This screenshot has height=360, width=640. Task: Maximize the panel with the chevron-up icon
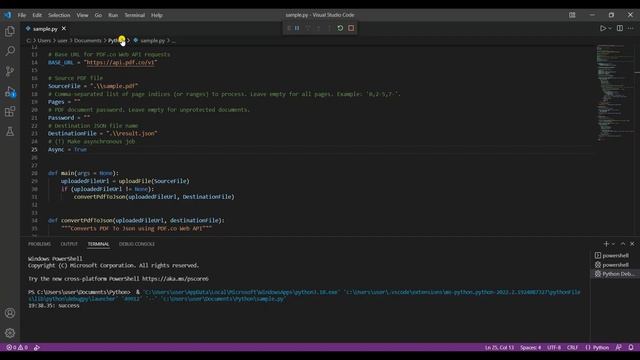pyautogui.click(x=623, y=244)
